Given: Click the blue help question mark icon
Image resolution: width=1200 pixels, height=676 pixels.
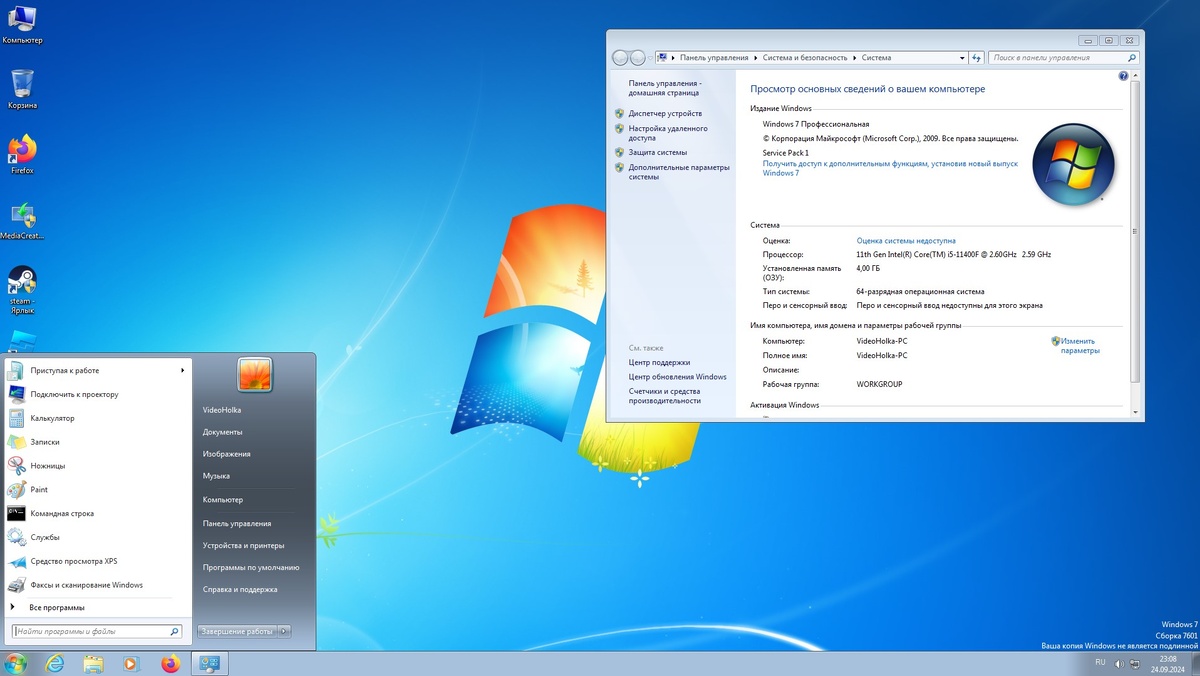Looking at the screenshot, I should click(1123, 76).
